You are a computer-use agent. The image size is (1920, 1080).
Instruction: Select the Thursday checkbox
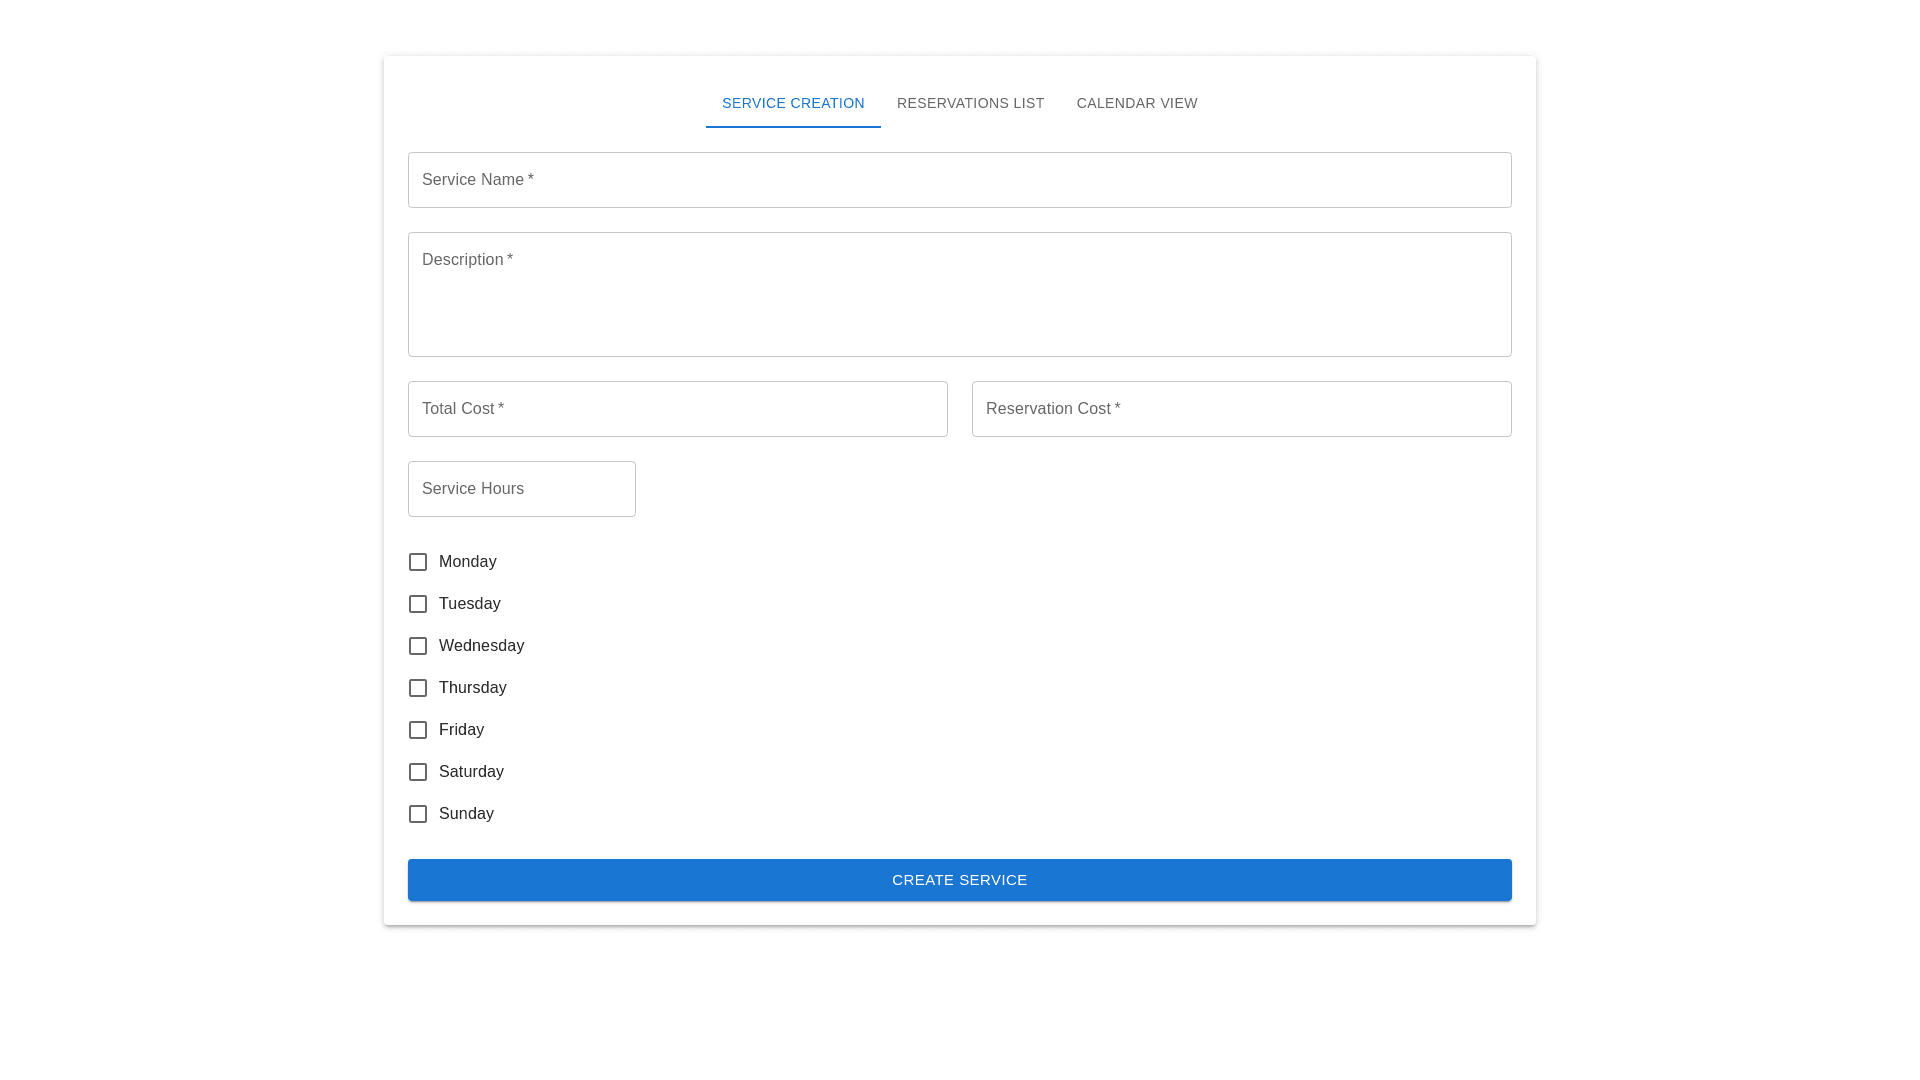pyautogui.click(x=418, y=688)
